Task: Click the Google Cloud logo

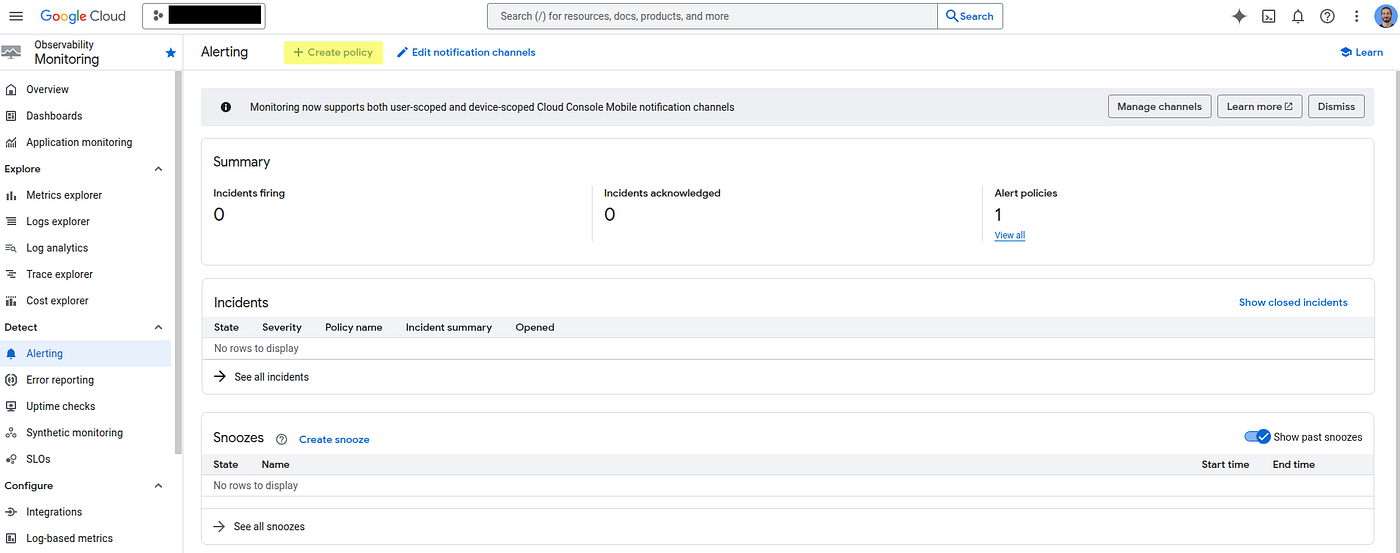Action: tap(83, 16)
